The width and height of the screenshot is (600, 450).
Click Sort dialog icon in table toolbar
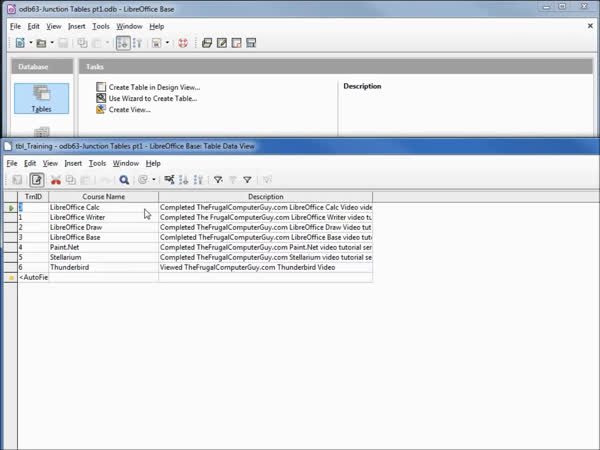tap(169, 180)
